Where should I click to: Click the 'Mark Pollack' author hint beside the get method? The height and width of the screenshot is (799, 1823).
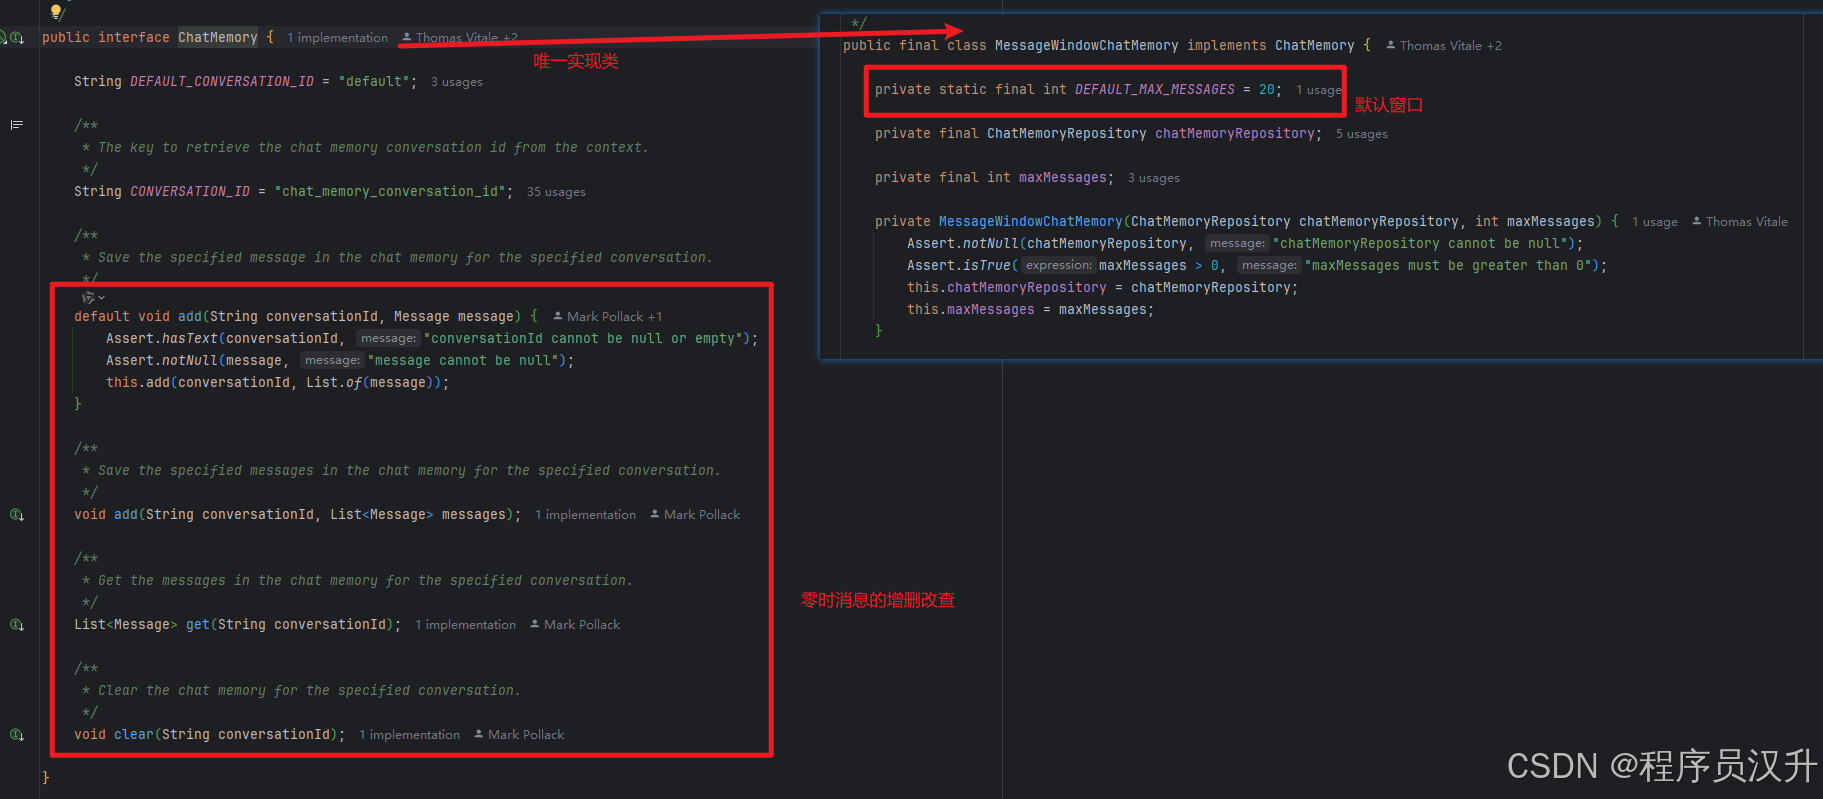point(575,625)
